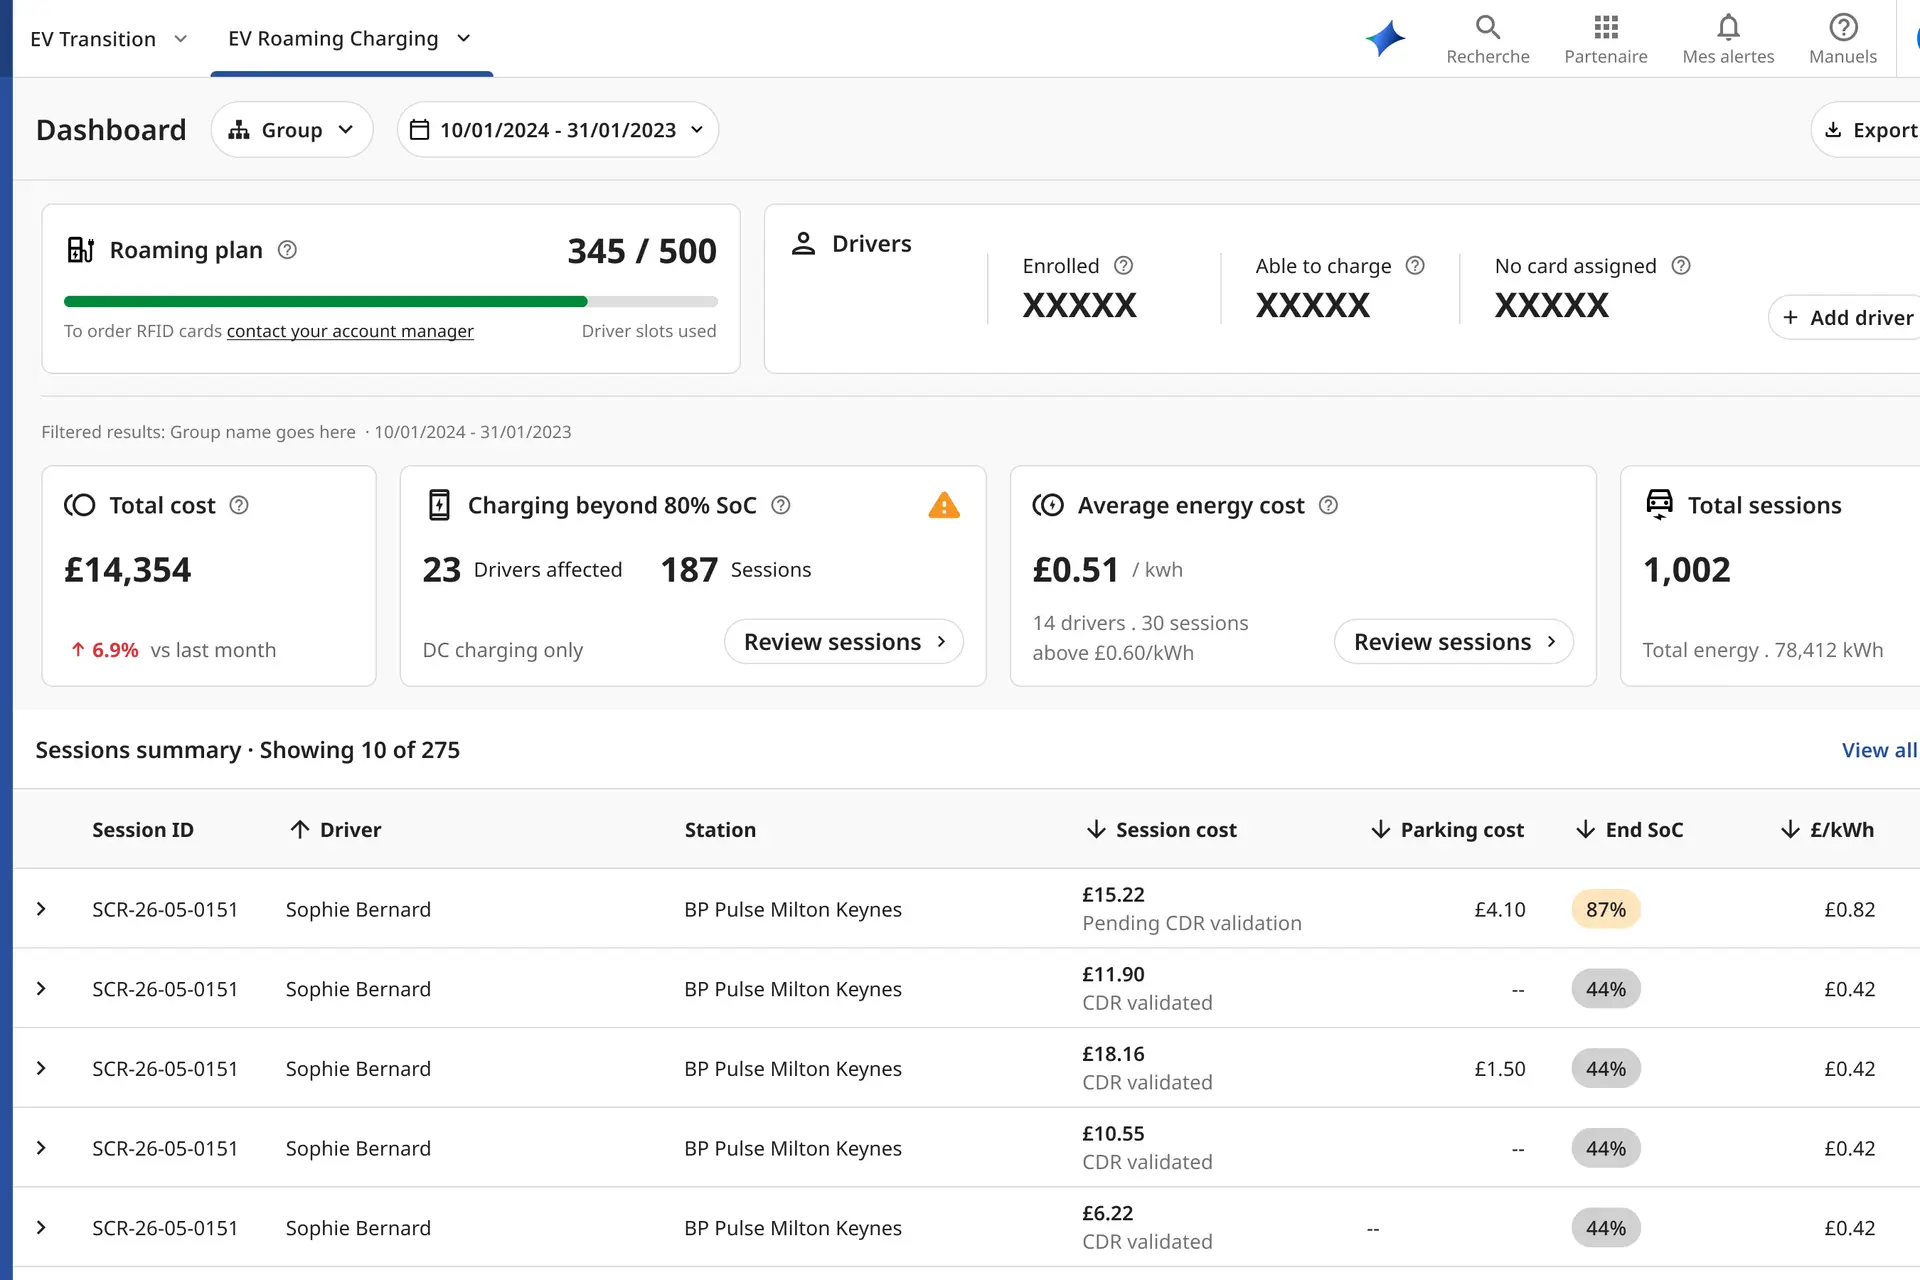Sort by £/kWh column header

[x=1827, y=830]
